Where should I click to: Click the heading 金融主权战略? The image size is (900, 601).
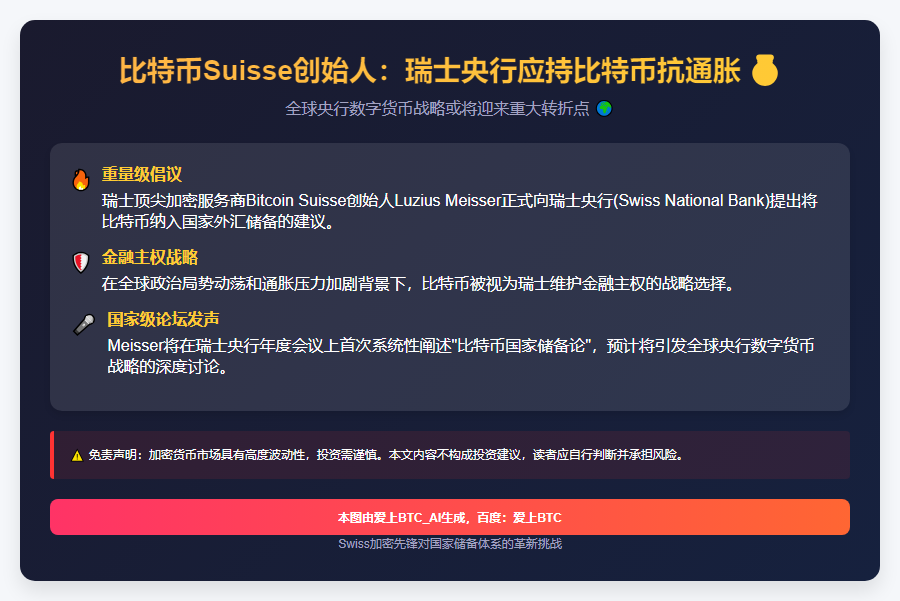point(150,257)
